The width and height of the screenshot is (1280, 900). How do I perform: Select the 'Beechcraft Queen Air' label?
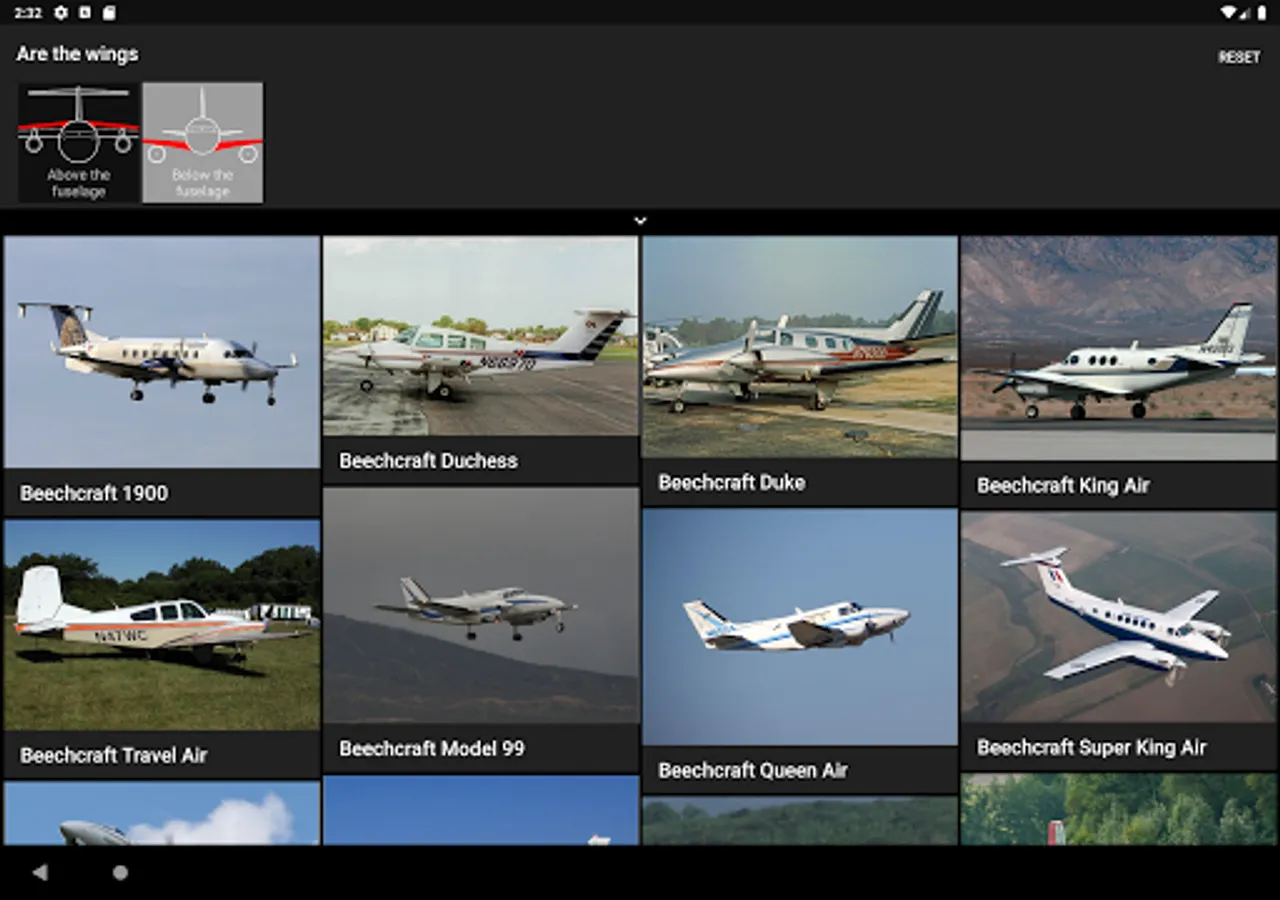point(753,771)
